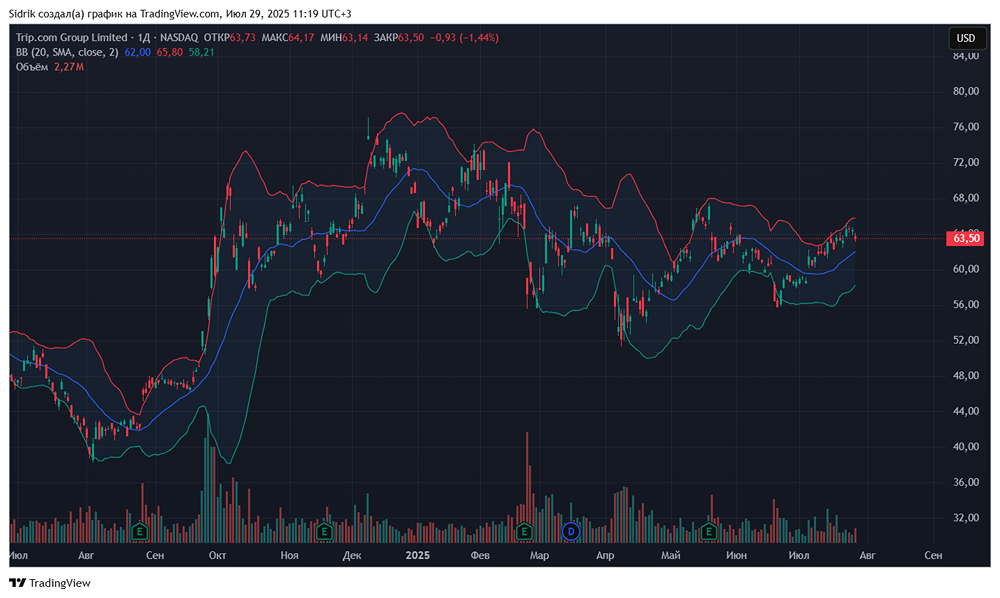The width and height of the screenshot is (1000, 598).
Task: Click the first earnings E marker near September
Action: (140, 531)
